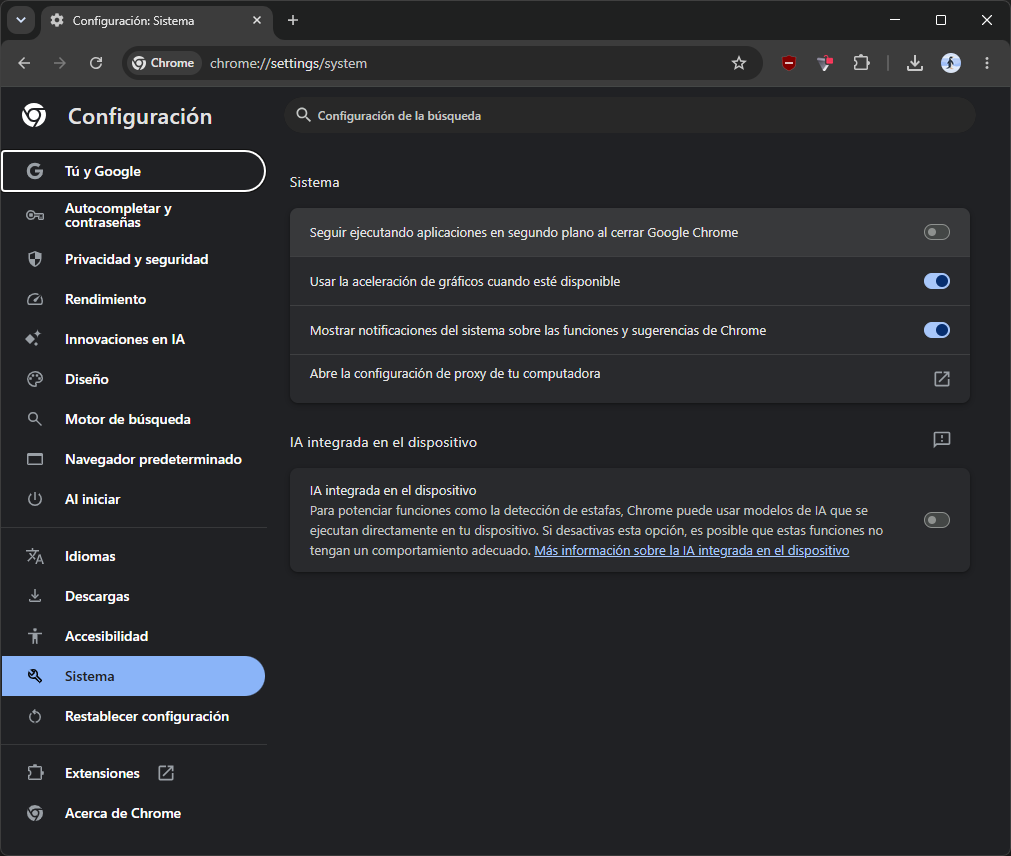This screenshot has width=1011, height=856.
Task: Open Extensiones from the sidebar
Action: coord(133,773)
